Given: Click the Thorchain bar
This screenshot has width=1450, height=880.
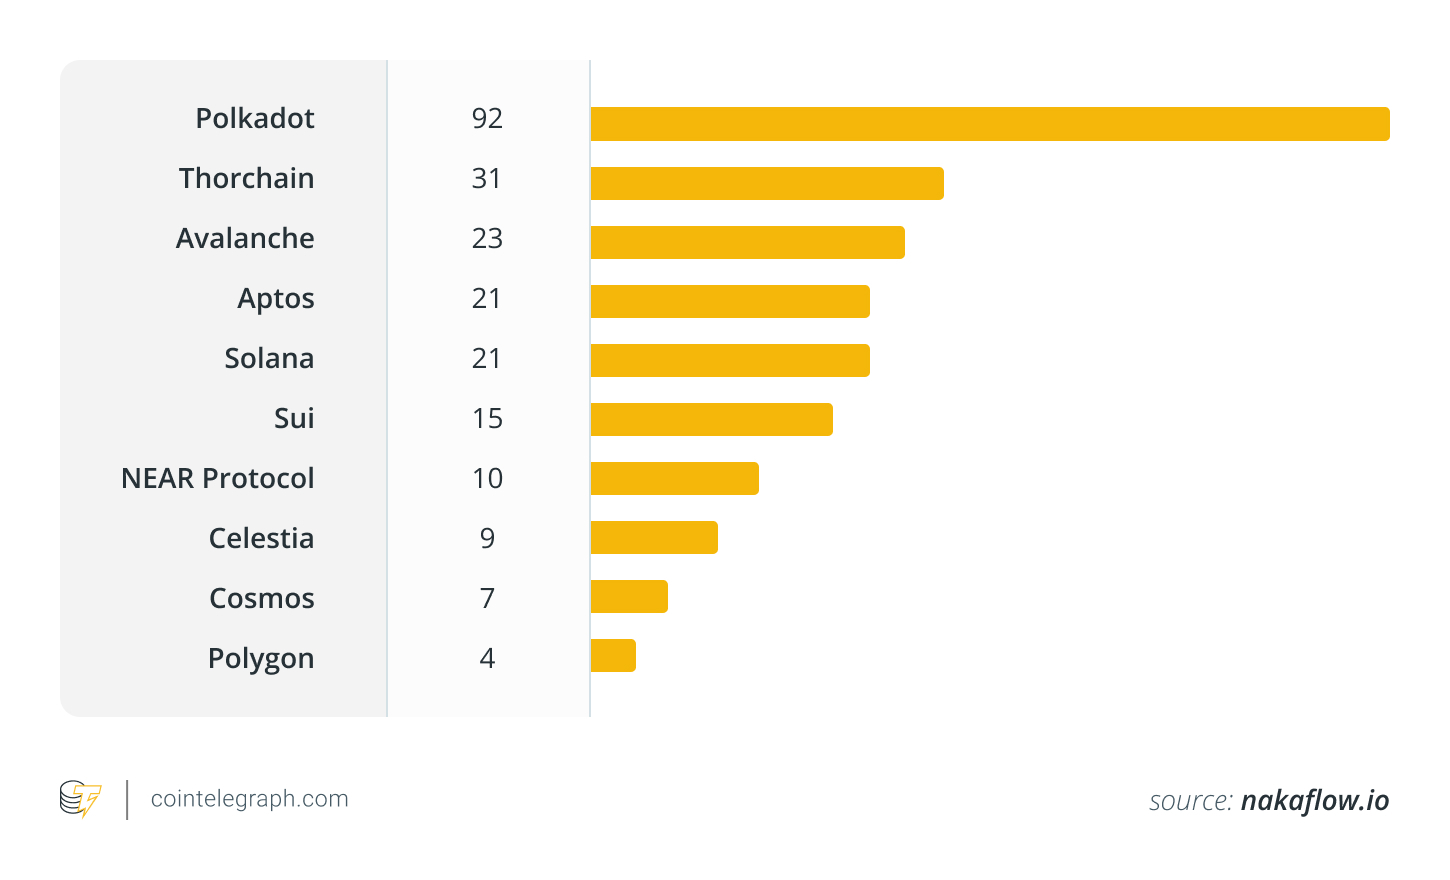Looking at the screenshot, I should tap(767, 184).
